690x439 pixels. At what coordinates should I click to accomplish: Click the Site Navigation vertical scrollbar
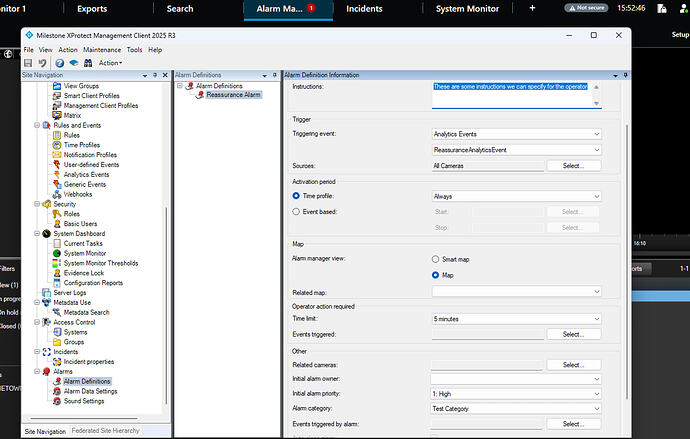pos(166,305)
